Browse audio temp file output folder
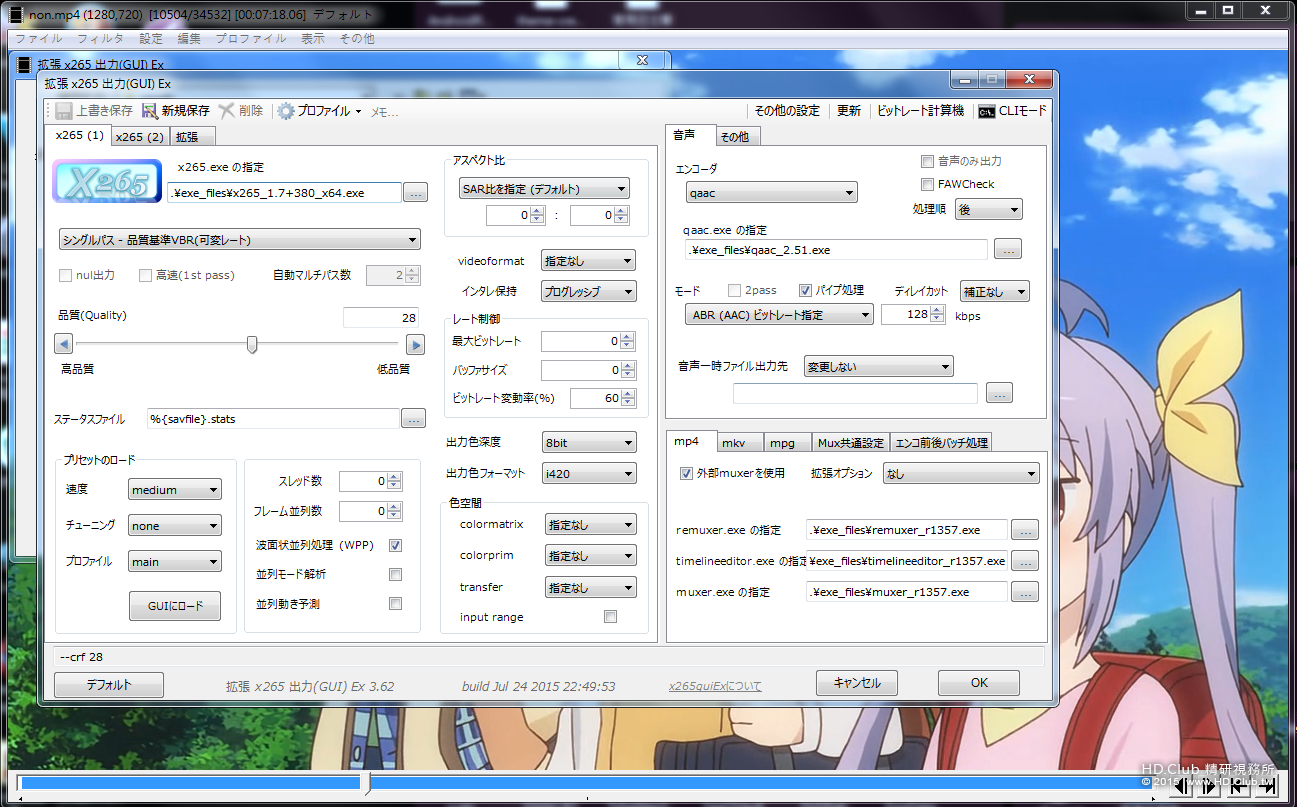 [999, 393]
